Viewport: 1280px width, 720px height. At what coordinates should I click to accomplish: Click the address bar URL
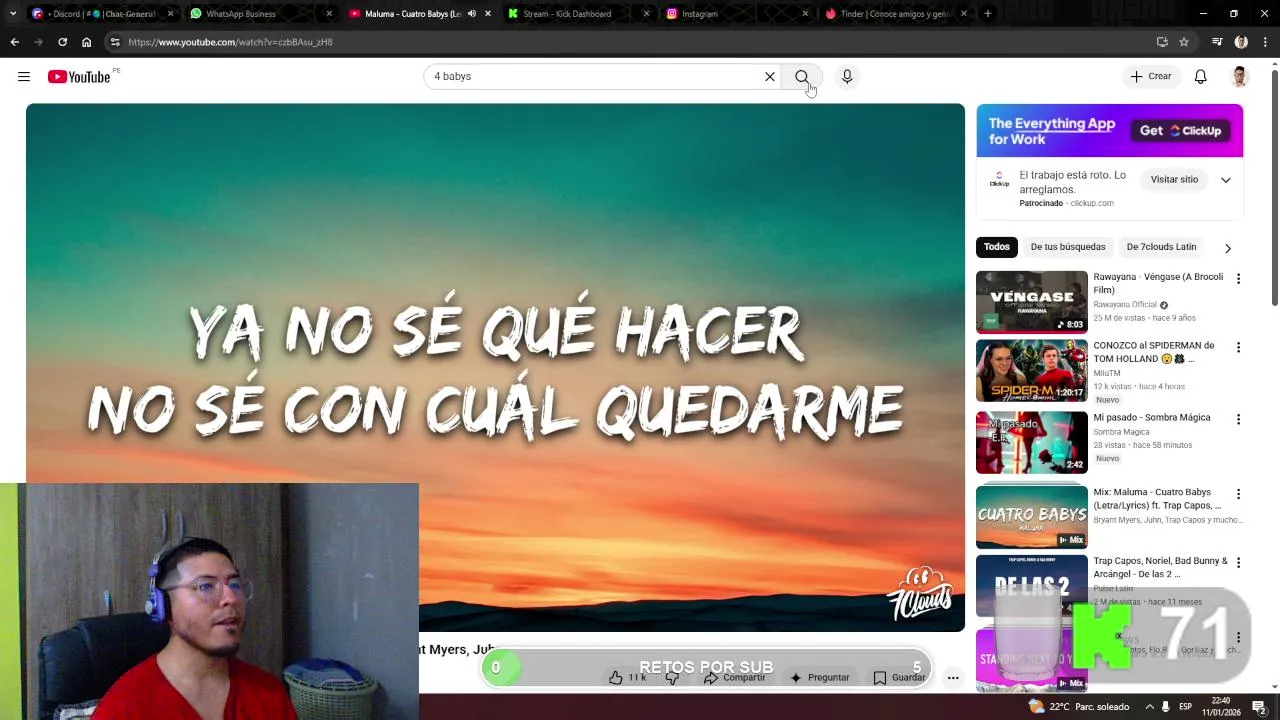click(230, 42)
